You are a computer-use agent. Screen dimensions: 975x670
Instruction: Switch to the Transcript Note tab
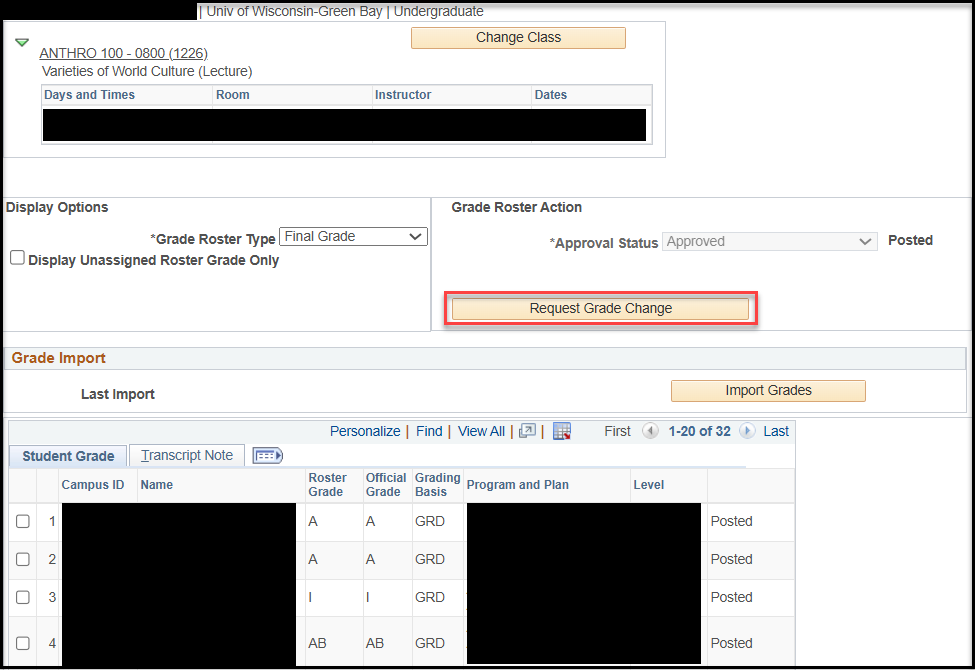coord(187,456)
